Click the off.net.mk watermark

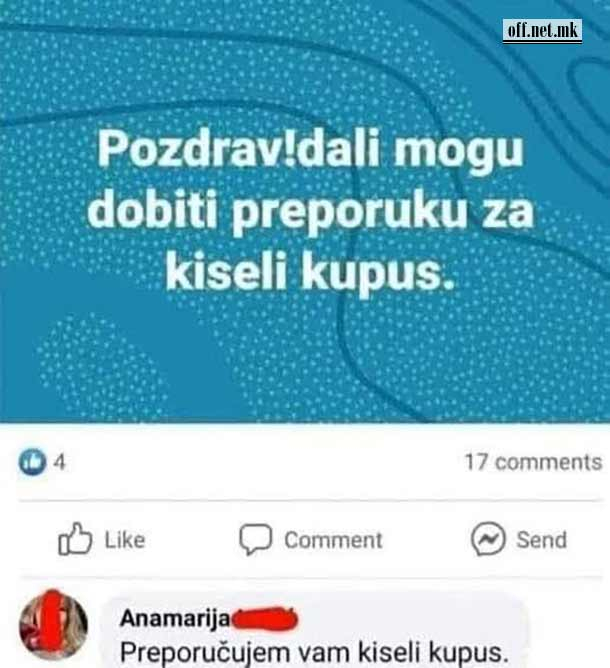click(x=542, y=31)
